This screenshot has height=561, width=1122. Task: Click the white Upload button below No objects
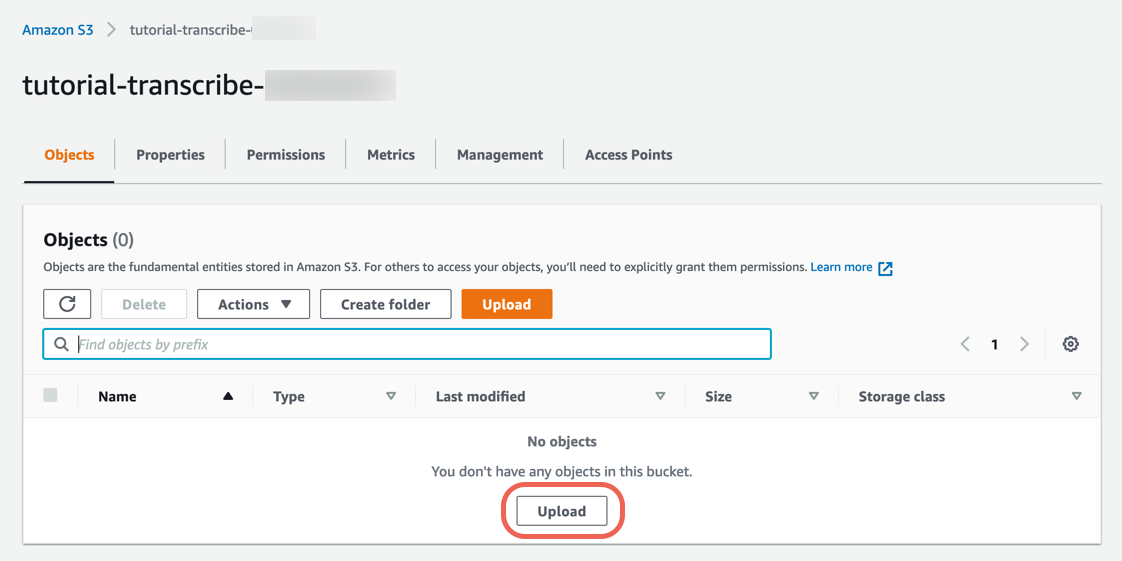[x=562, y=511]
